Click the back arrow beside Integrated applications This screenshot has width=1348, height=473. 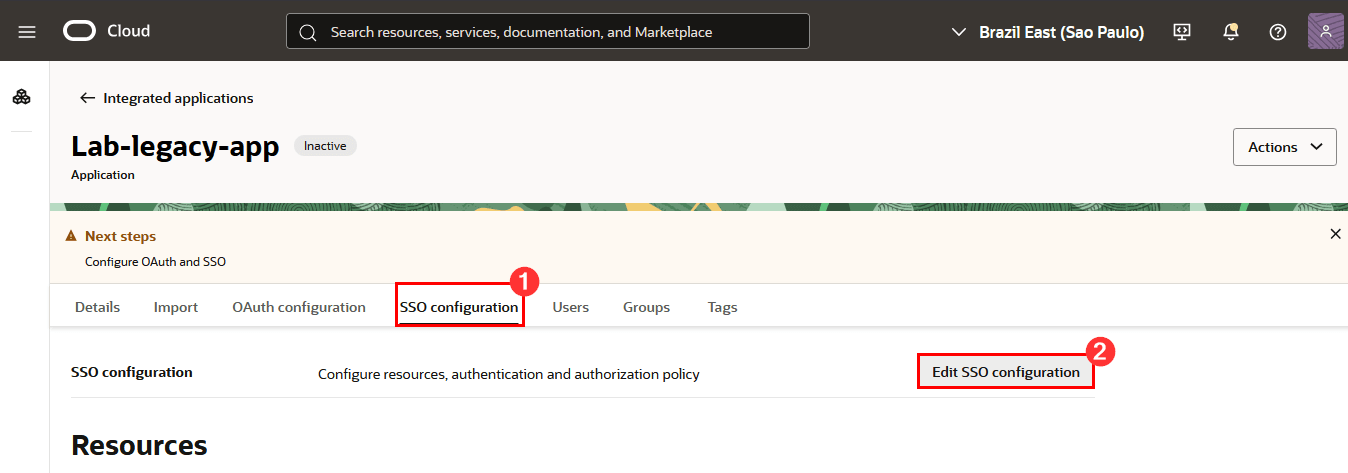(87, 98)
